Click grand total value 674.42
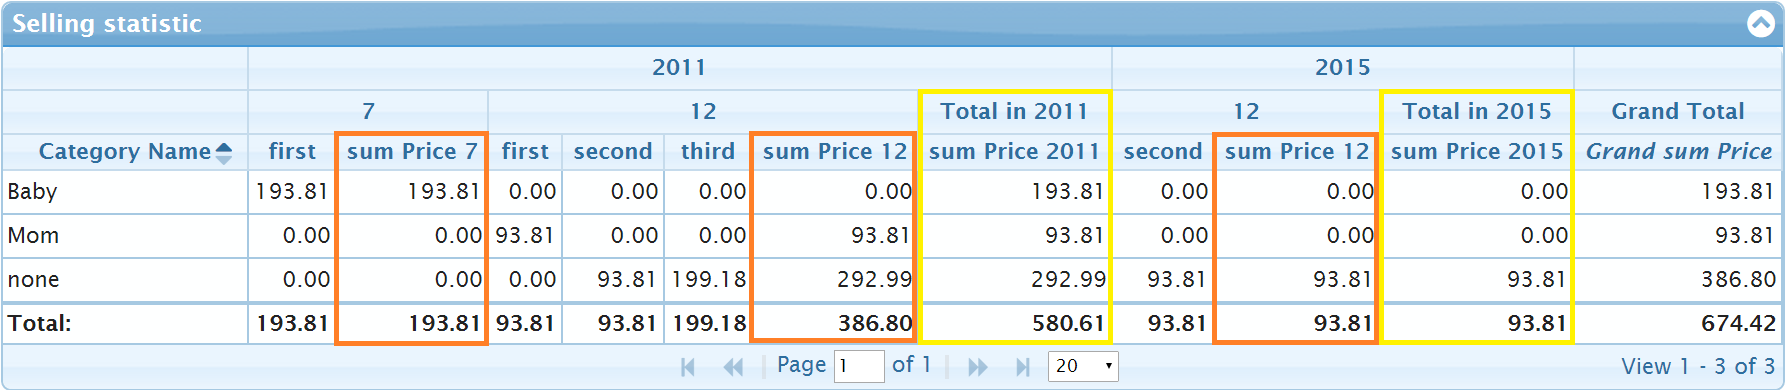Screen dimensions: 1785x390 1678,324
